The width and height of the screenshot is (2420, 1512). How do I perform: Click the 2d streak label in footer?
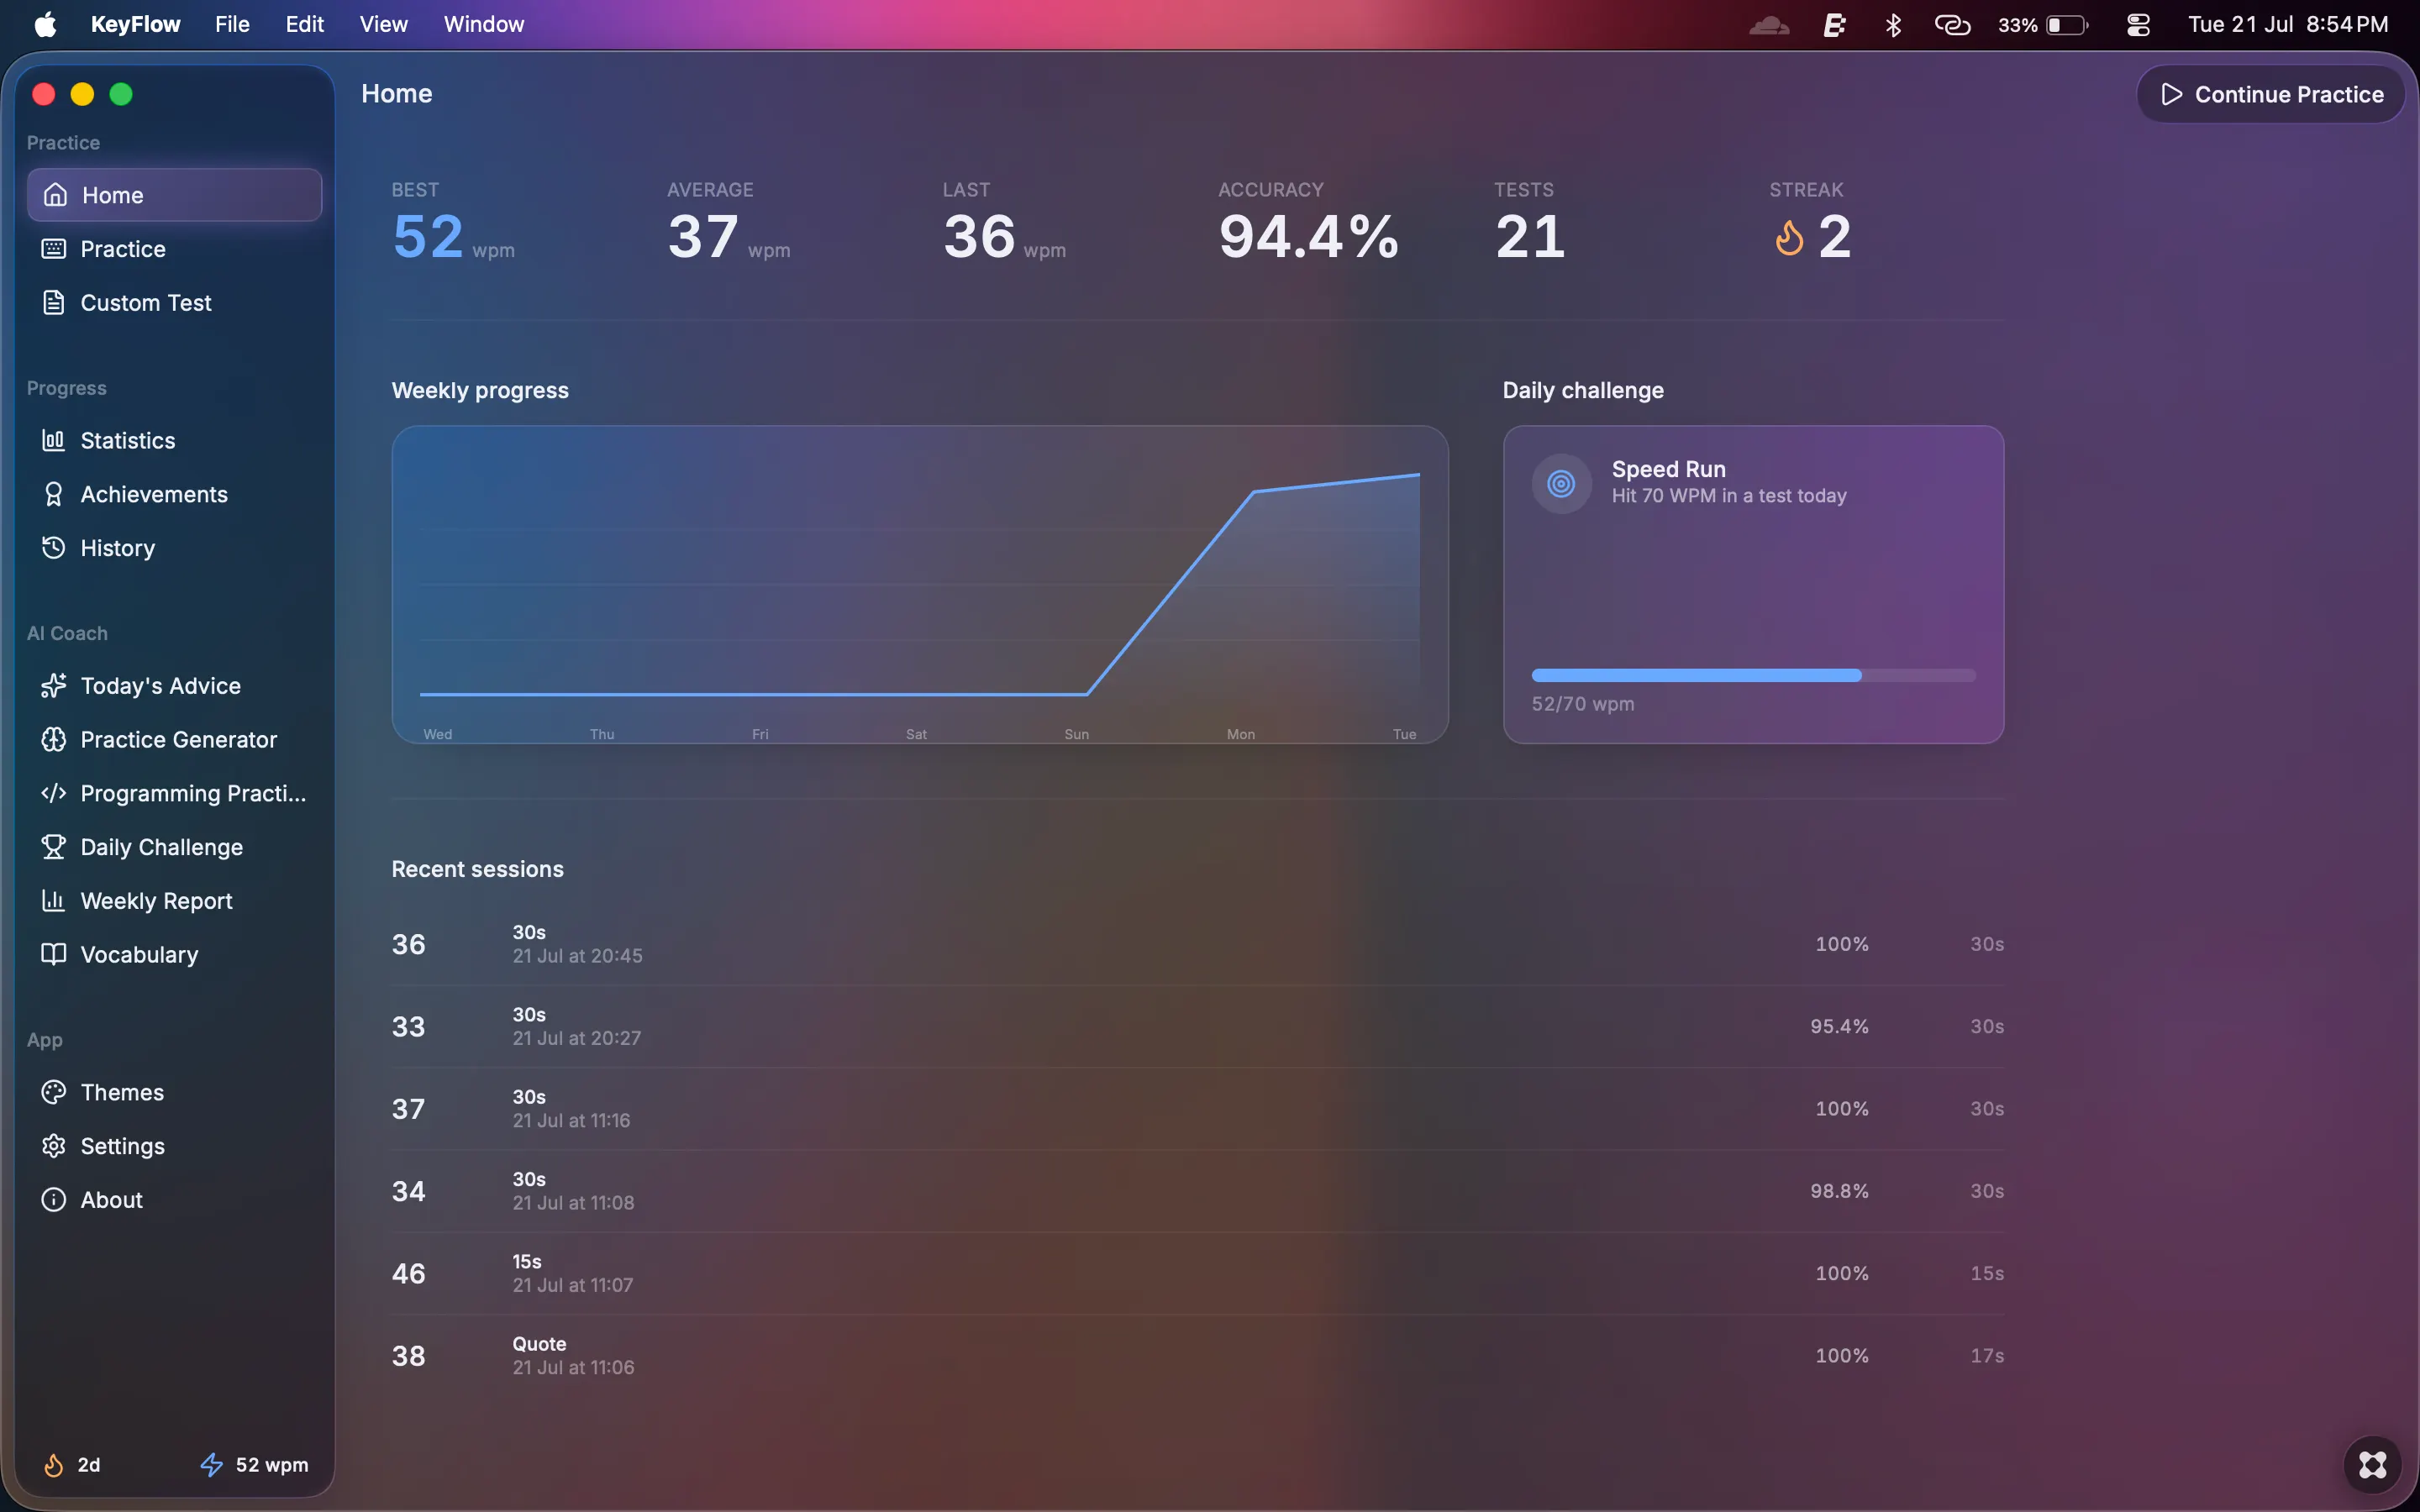pyautogui.click(x=89, y=1465)
